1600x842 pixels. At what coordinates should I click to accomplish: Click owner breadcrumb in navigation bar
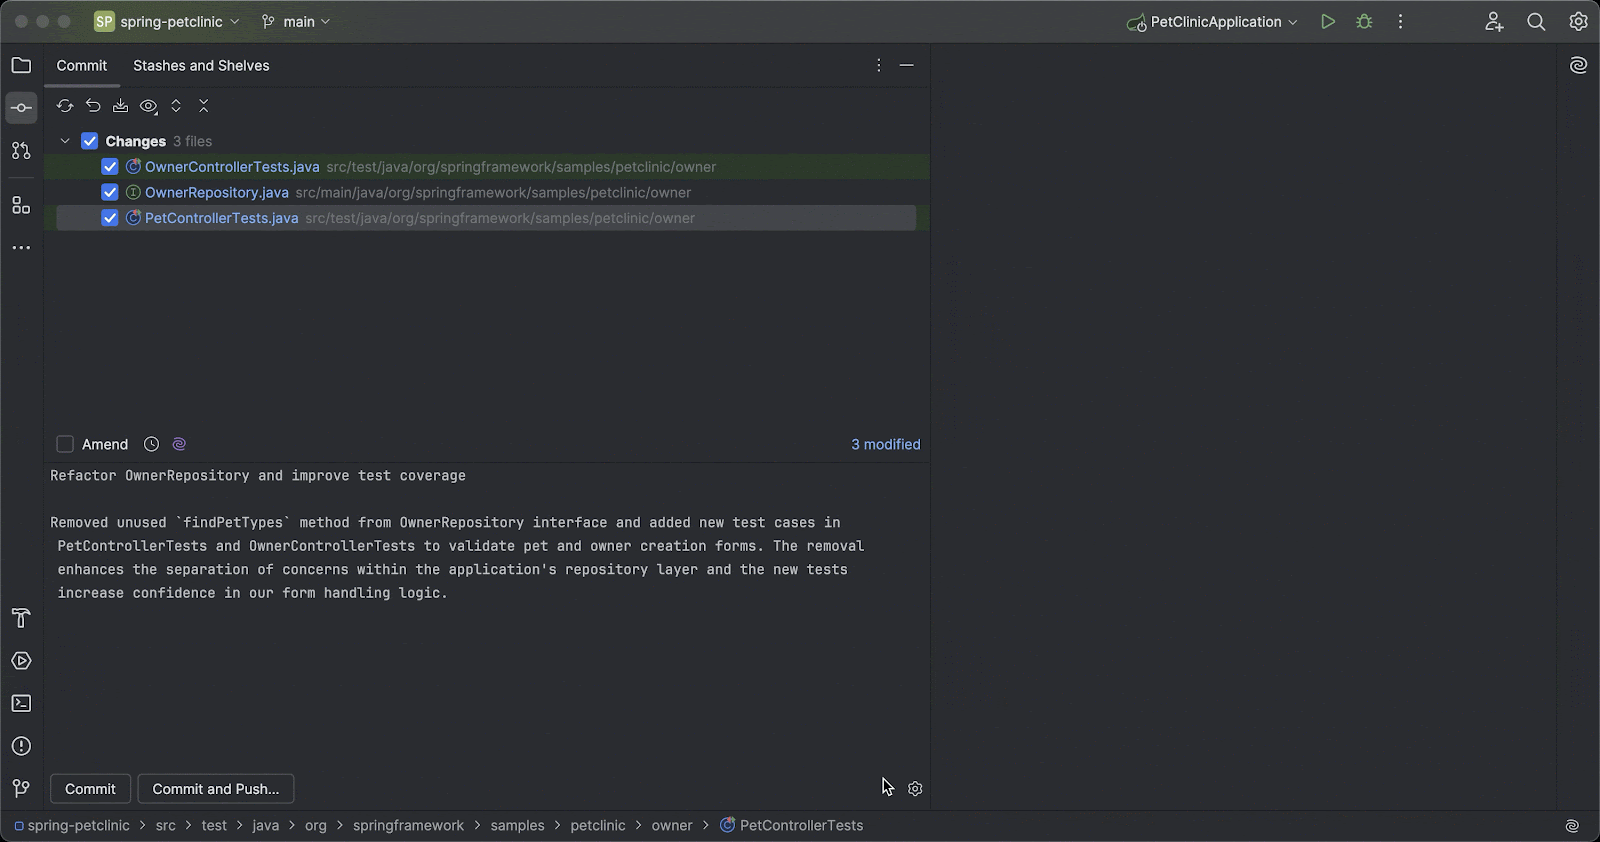pos(672,826)
